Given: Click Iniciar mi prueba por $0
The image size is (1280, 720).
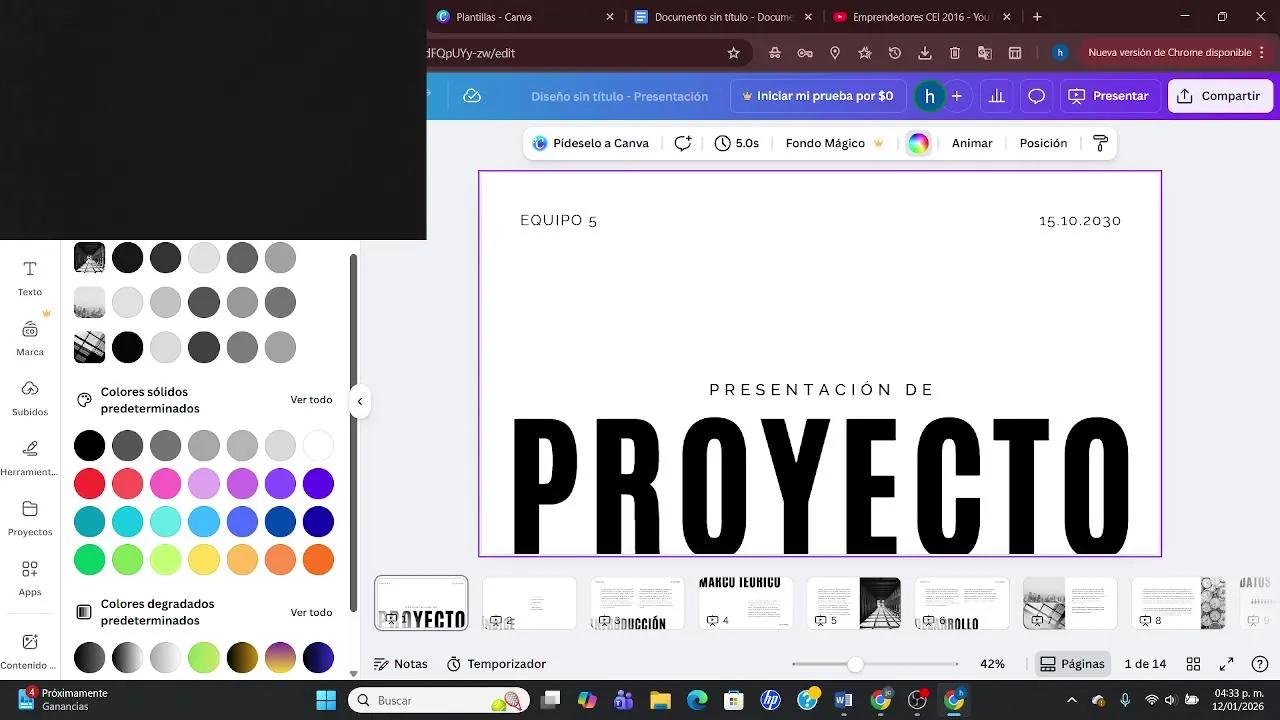Looking at the screenshot, I should (x=818, y=96).
